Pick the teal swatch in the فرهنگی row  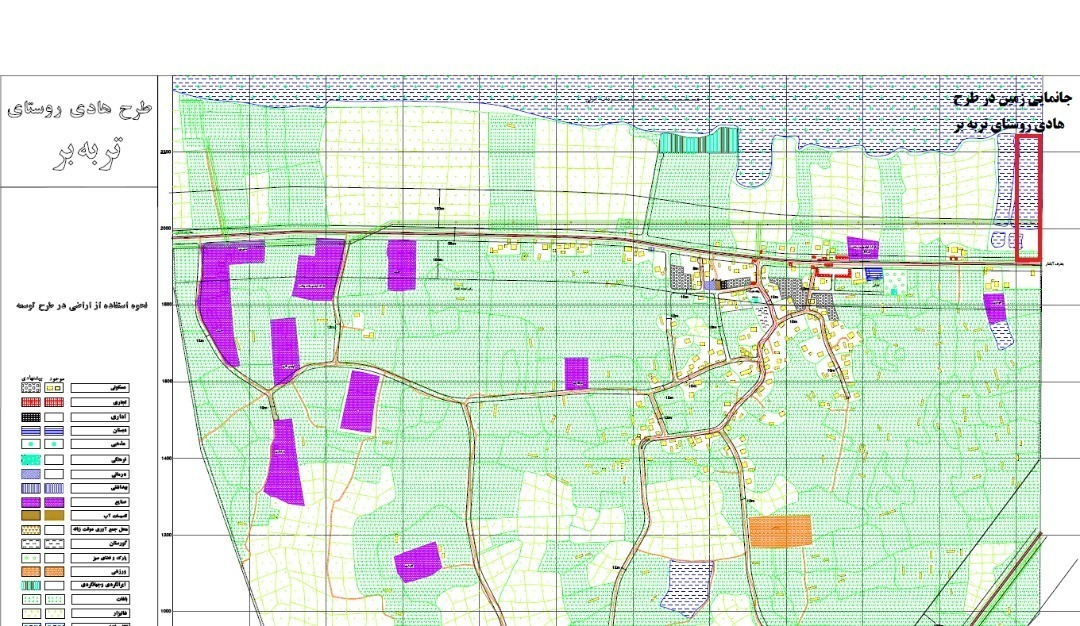31,459
